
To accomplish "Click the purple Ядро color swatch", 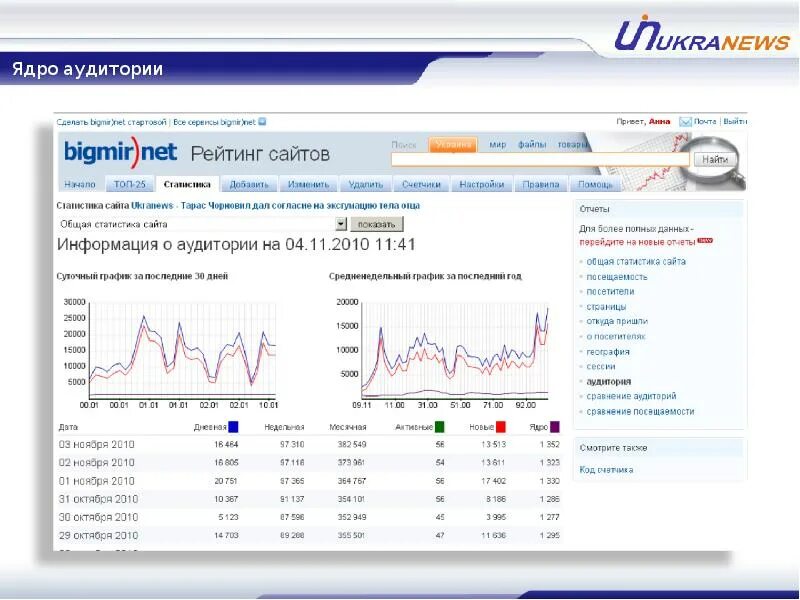I will 555,427.
